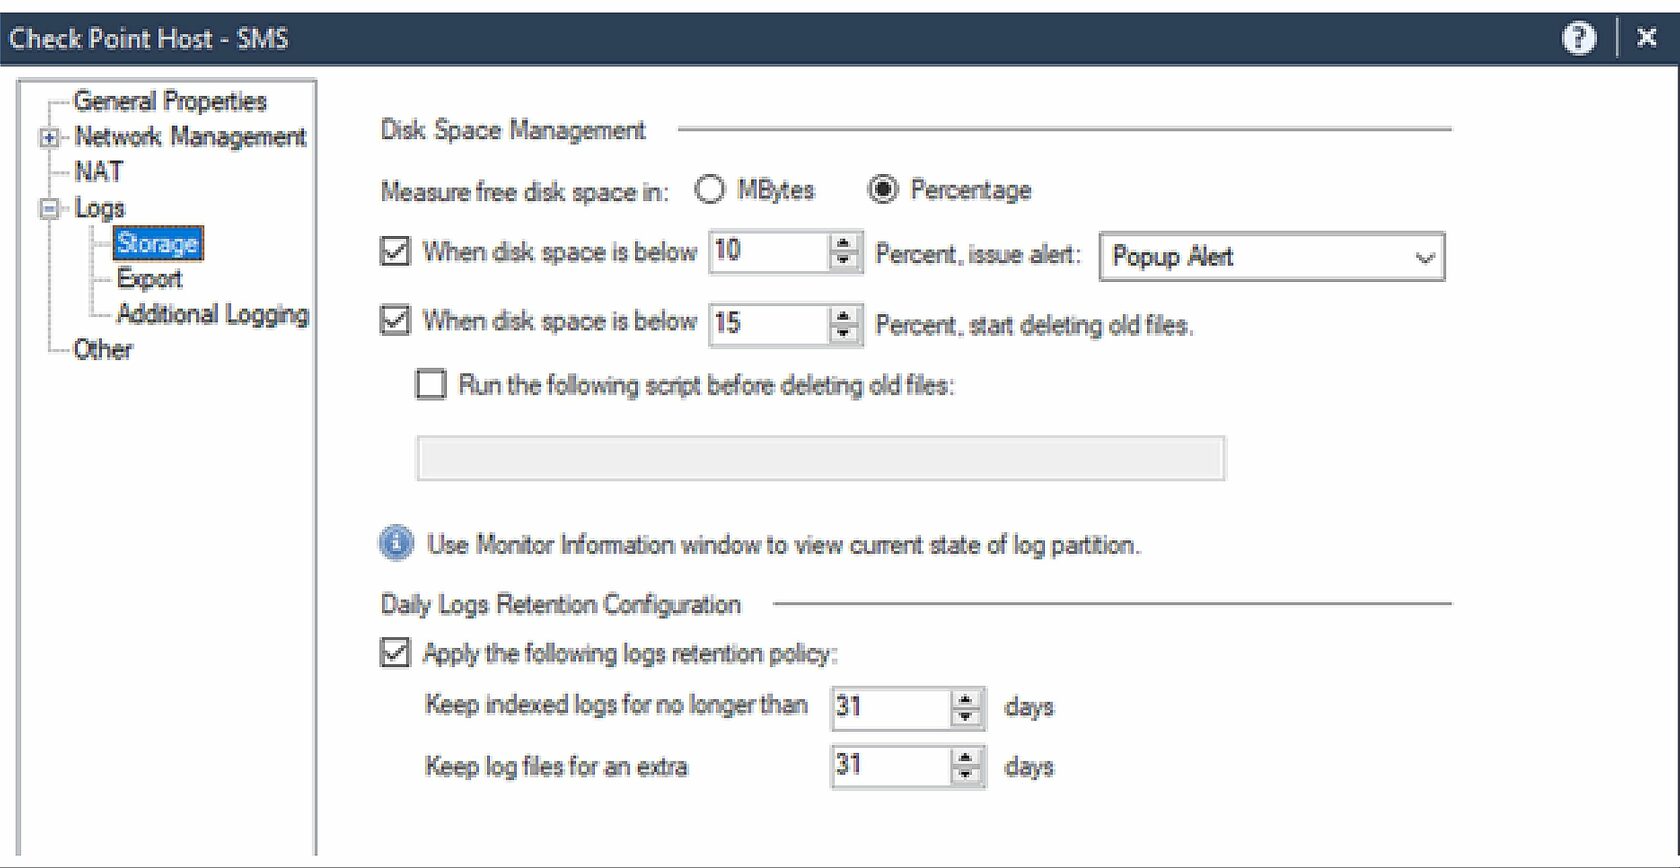
Task: Expand the Network Management tree node
Action: (49, 138)
